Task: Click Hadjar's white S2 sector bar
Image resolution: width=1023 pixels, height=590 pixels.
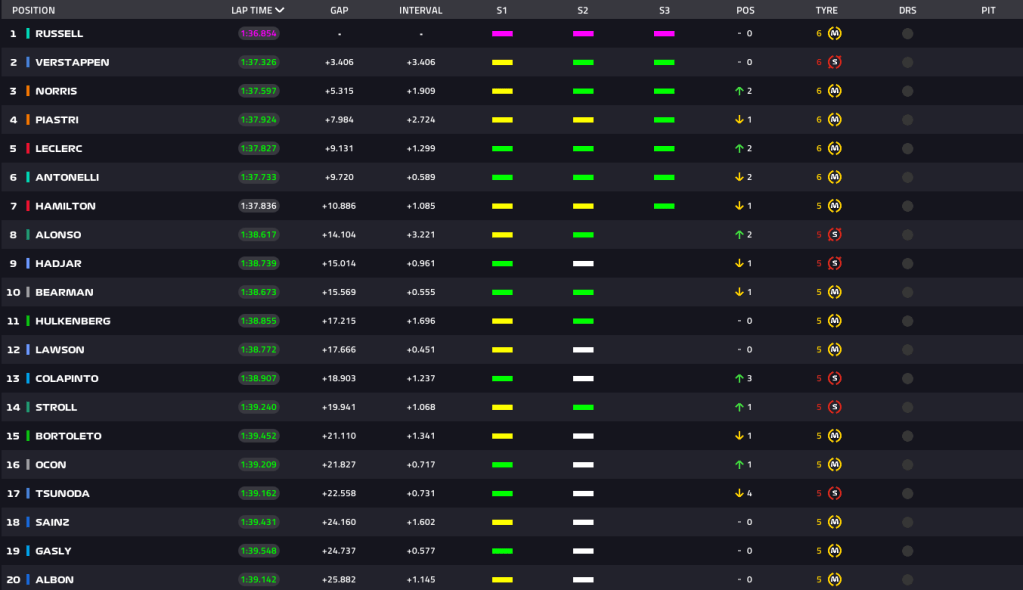Action: [x=583, y=263]
